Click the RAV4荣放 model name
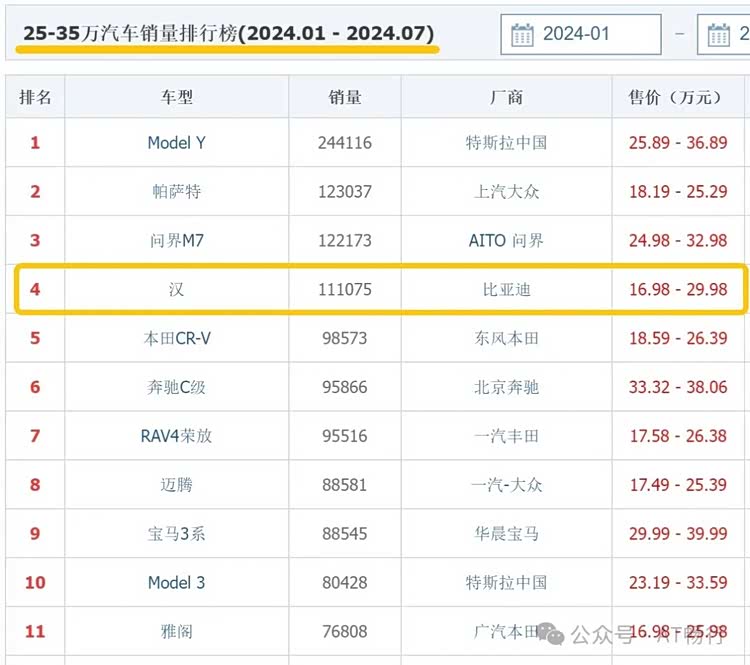Screen dimensions: 750x665 click(176, 436)
